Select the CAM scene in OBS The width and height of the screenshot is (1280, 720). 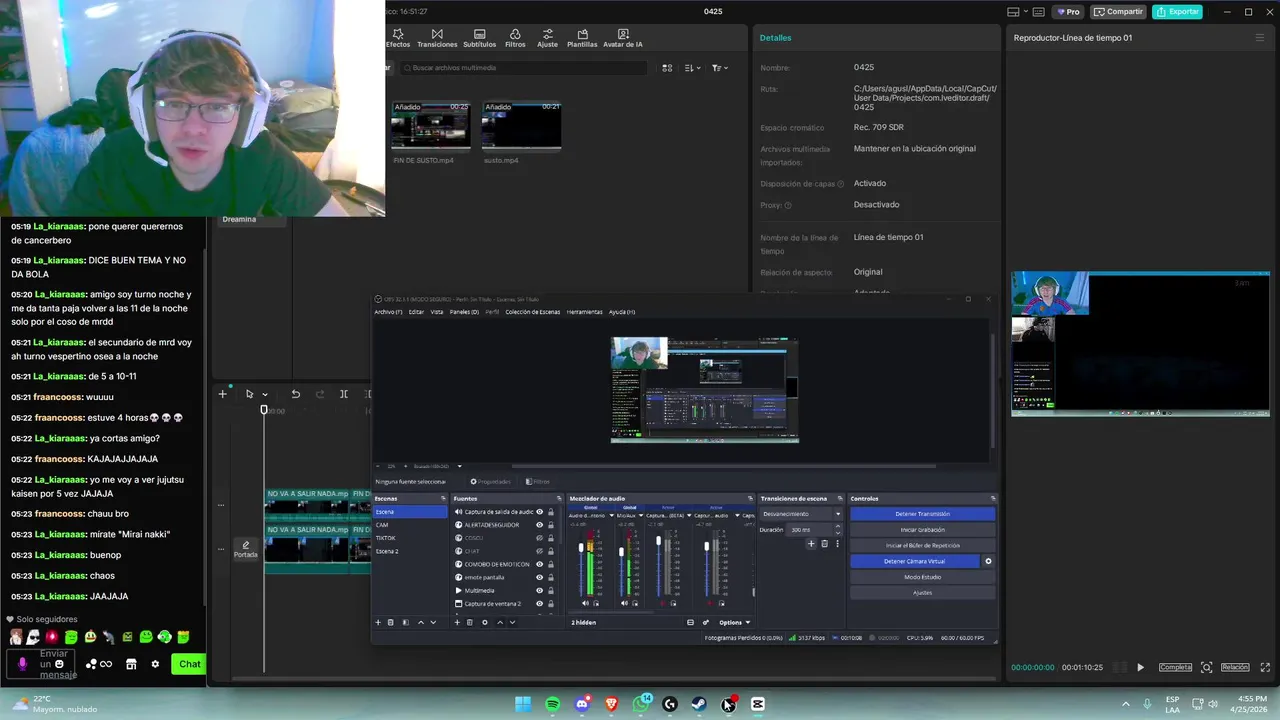pos(410,525)
